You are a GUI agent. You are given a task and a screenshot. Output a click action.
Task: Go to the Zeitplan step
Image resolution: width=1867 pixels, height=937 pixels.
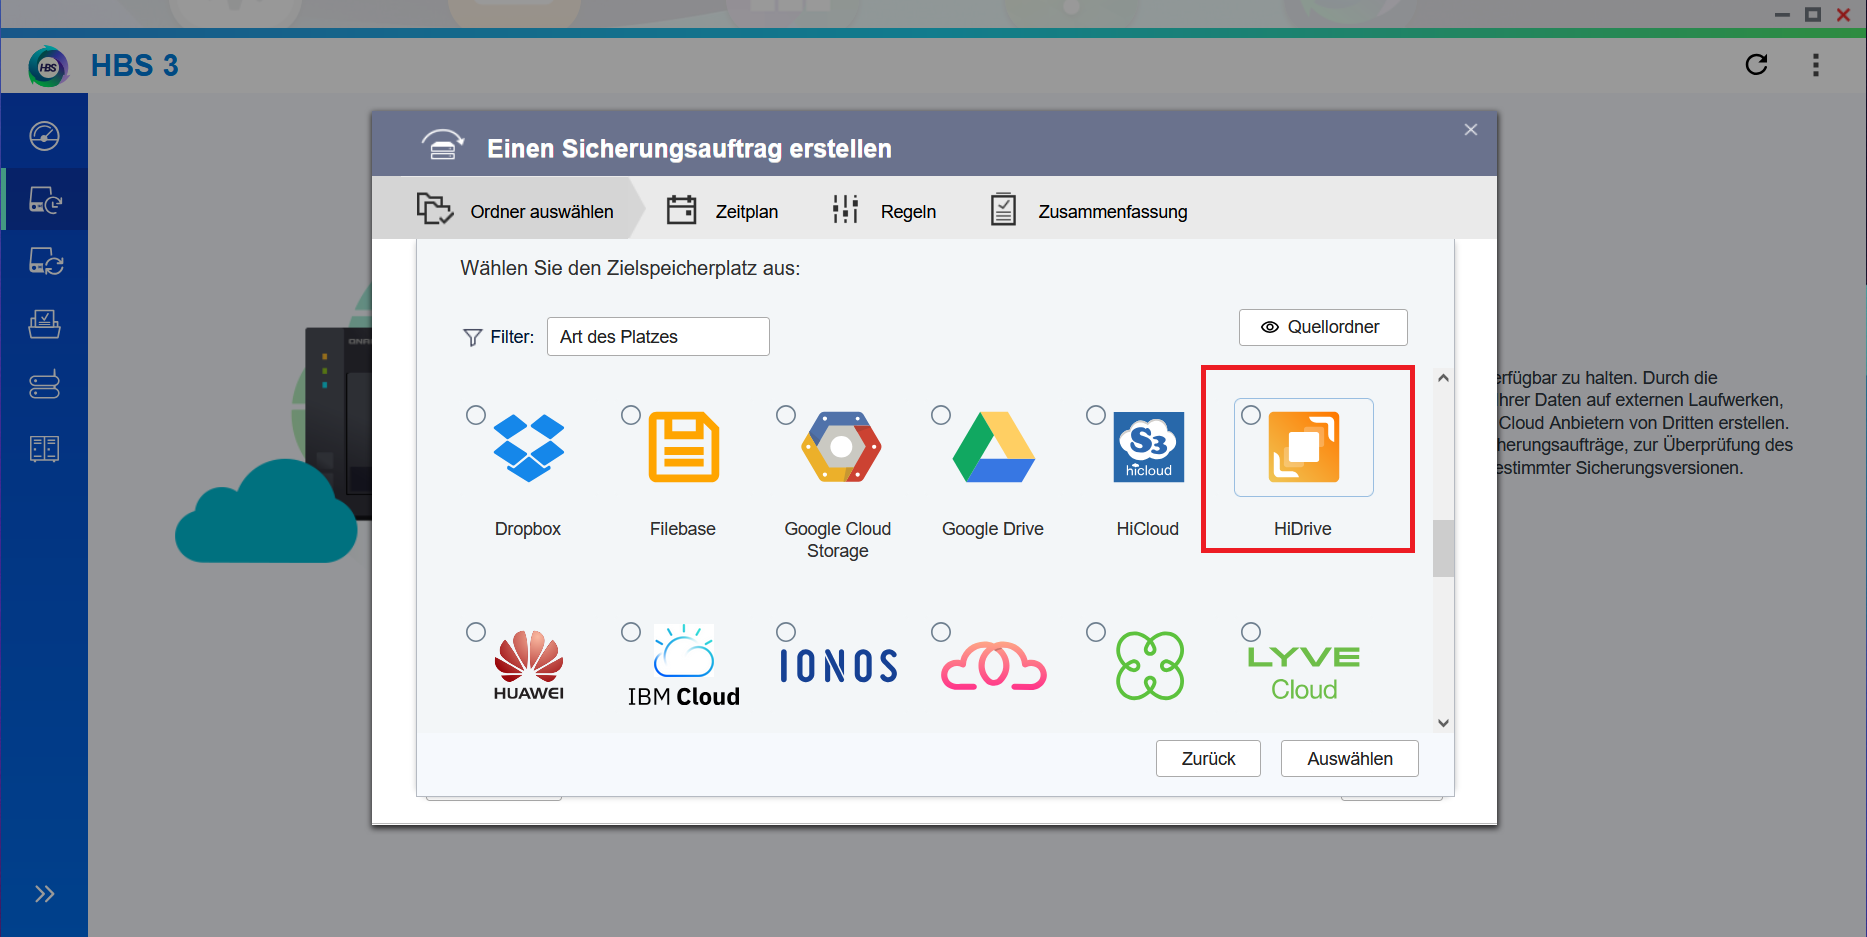(722, 211)
